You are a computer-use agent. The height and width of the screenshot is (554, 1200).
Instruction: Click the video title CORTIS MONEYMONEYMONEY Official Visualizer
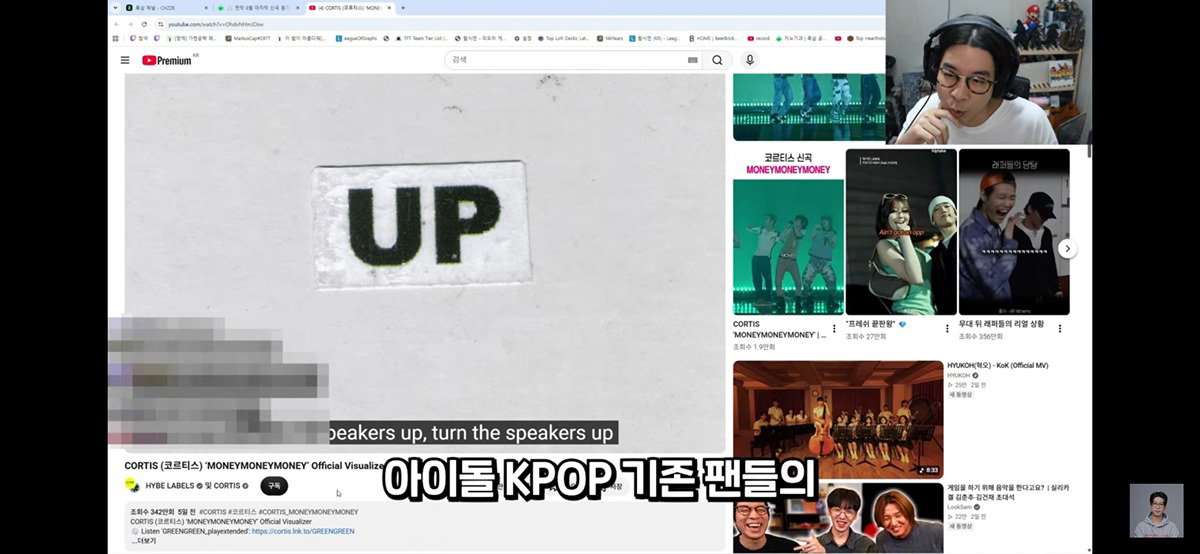tap(254, 466)
